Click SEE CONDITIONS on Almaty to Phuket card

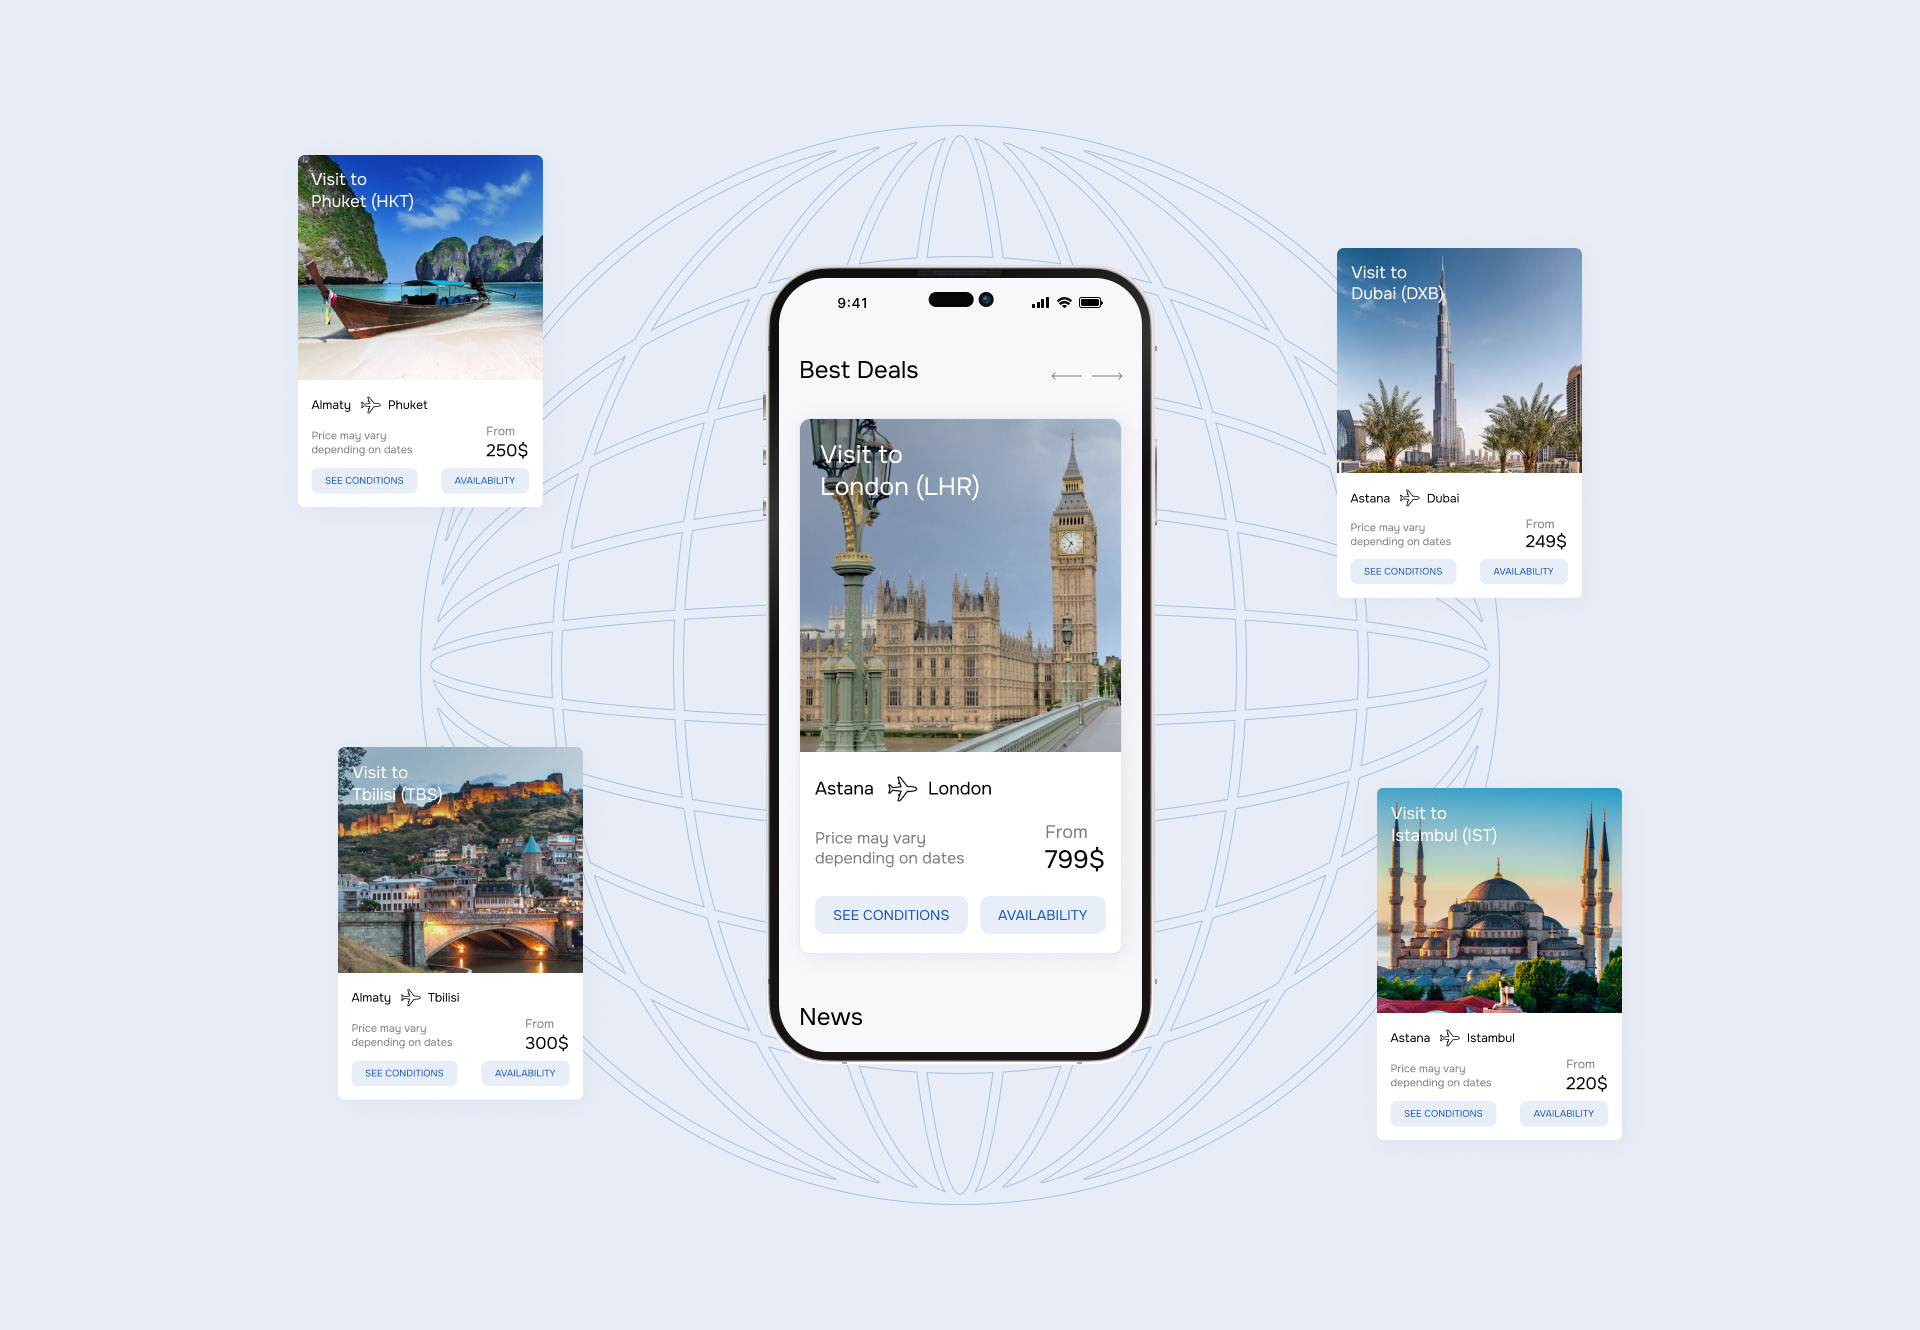pos(363,480)
